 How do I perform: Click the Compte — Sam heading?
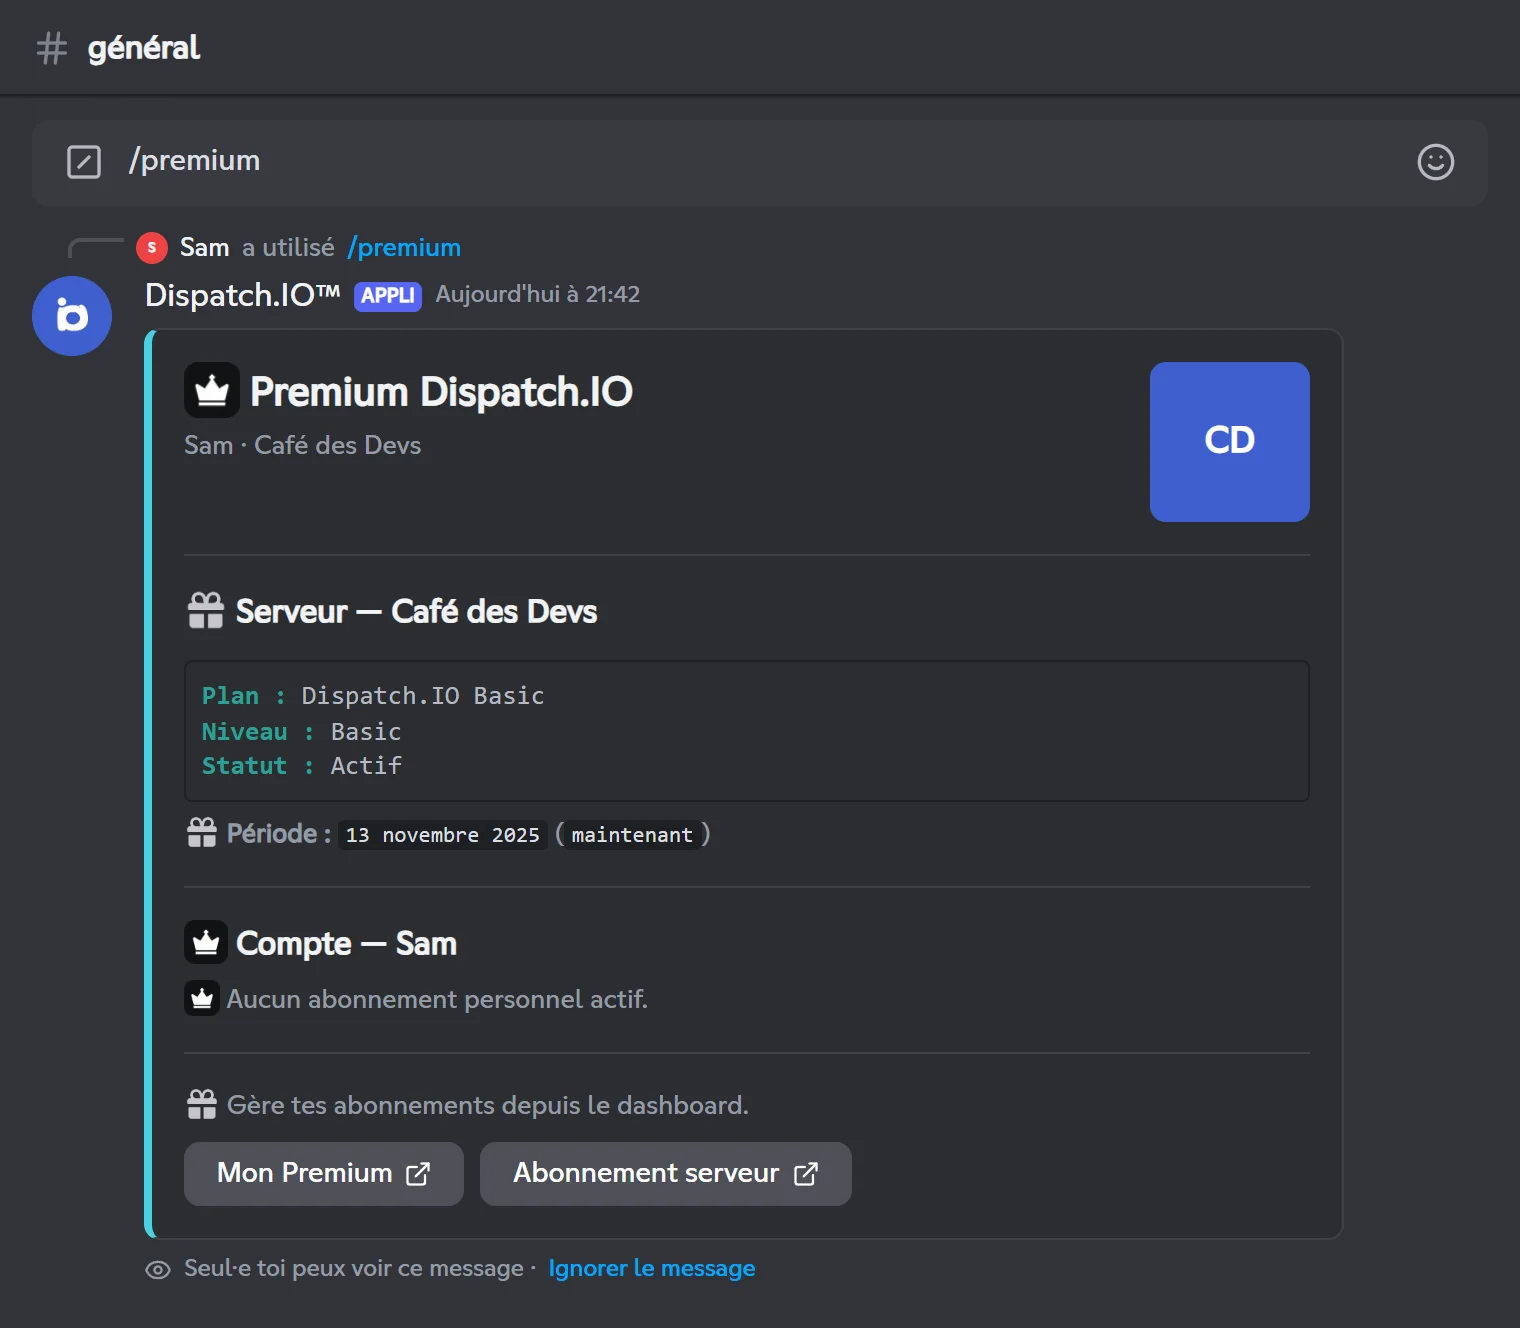[x=346, y=943]
